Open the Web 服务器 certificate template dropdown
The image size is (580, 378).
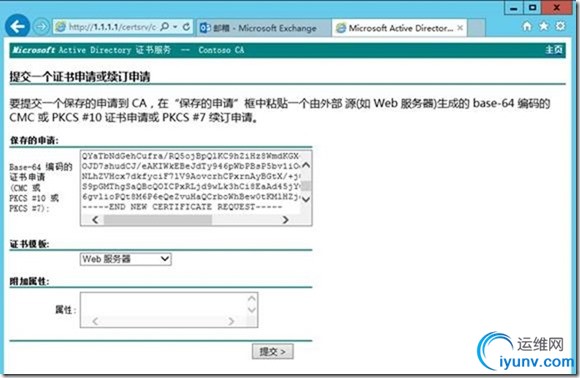tap(125, 259)
